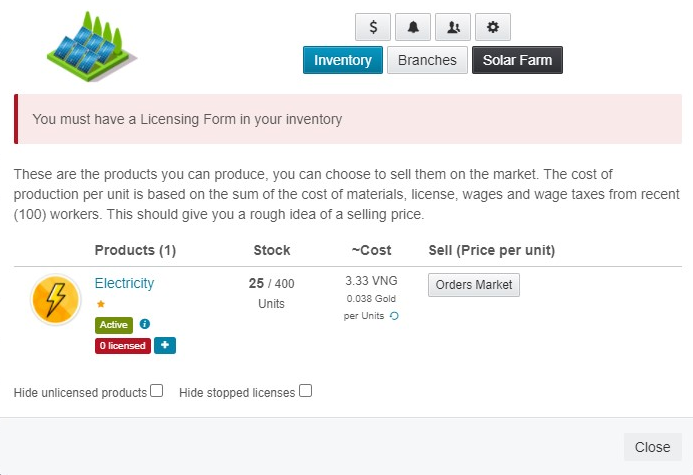Click the red 0 licensed badge
This screenshot has height=475, width=693.
[x=122, y=345]
